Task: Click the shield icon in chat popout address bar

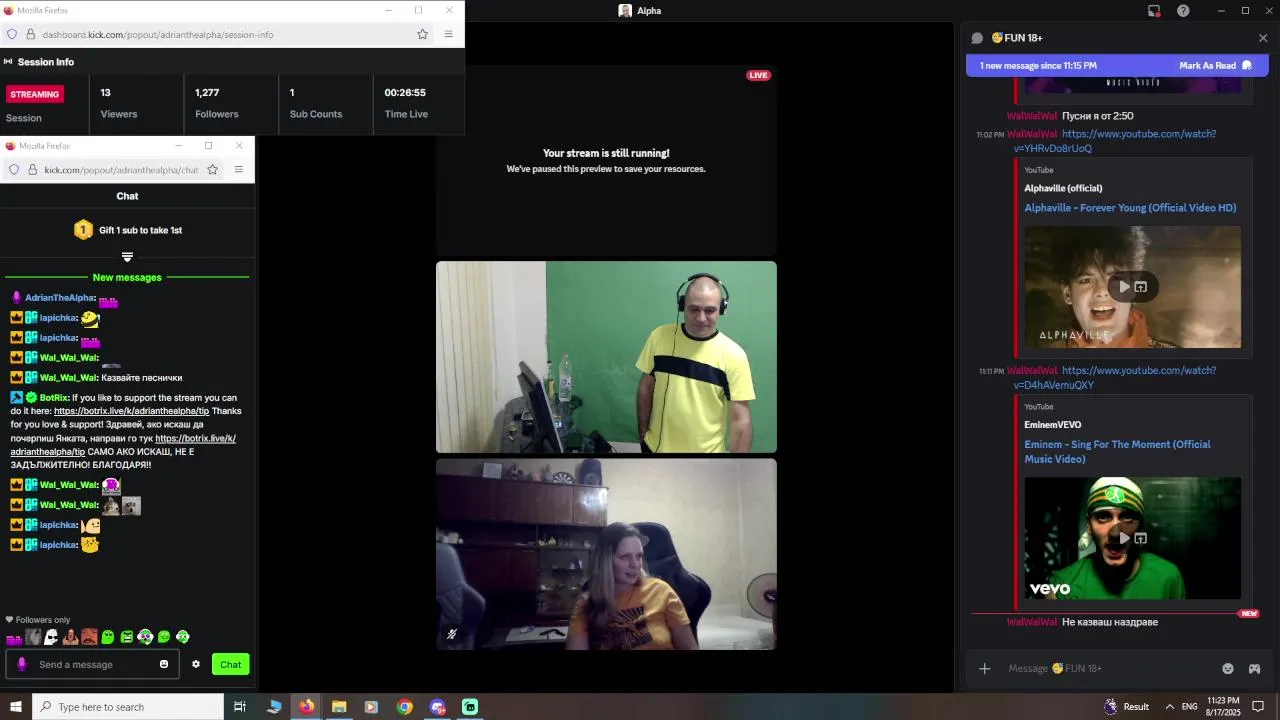Action: [x=13, y=169]
